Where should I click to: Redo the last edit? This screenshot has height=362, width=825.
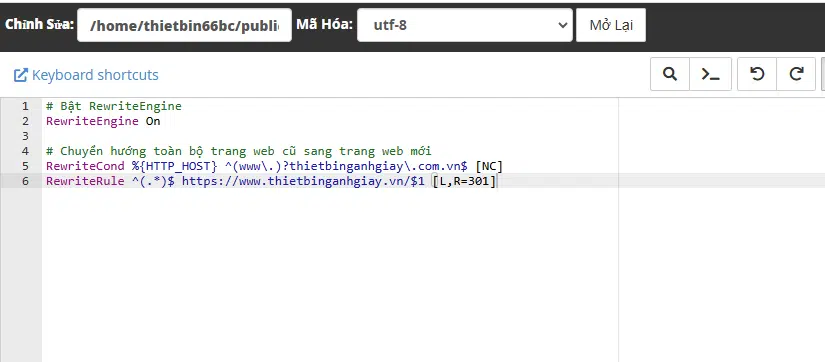[x=796, y=74]
